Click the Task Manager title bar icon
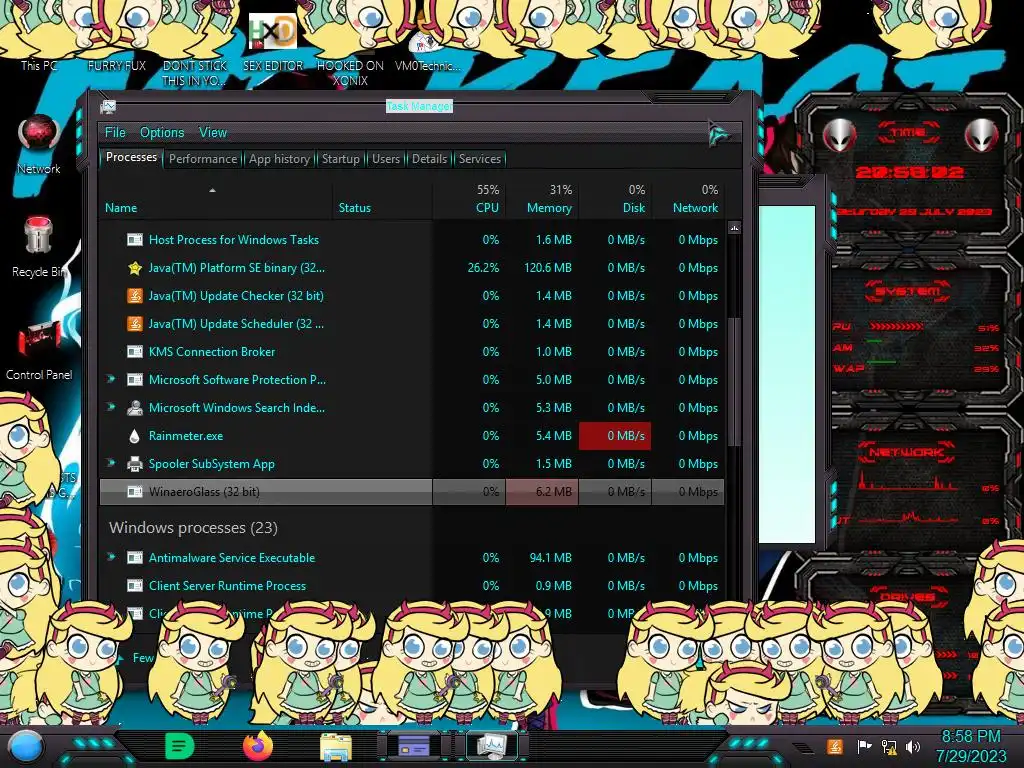The image size is (1024, 768). click(108, 106)
